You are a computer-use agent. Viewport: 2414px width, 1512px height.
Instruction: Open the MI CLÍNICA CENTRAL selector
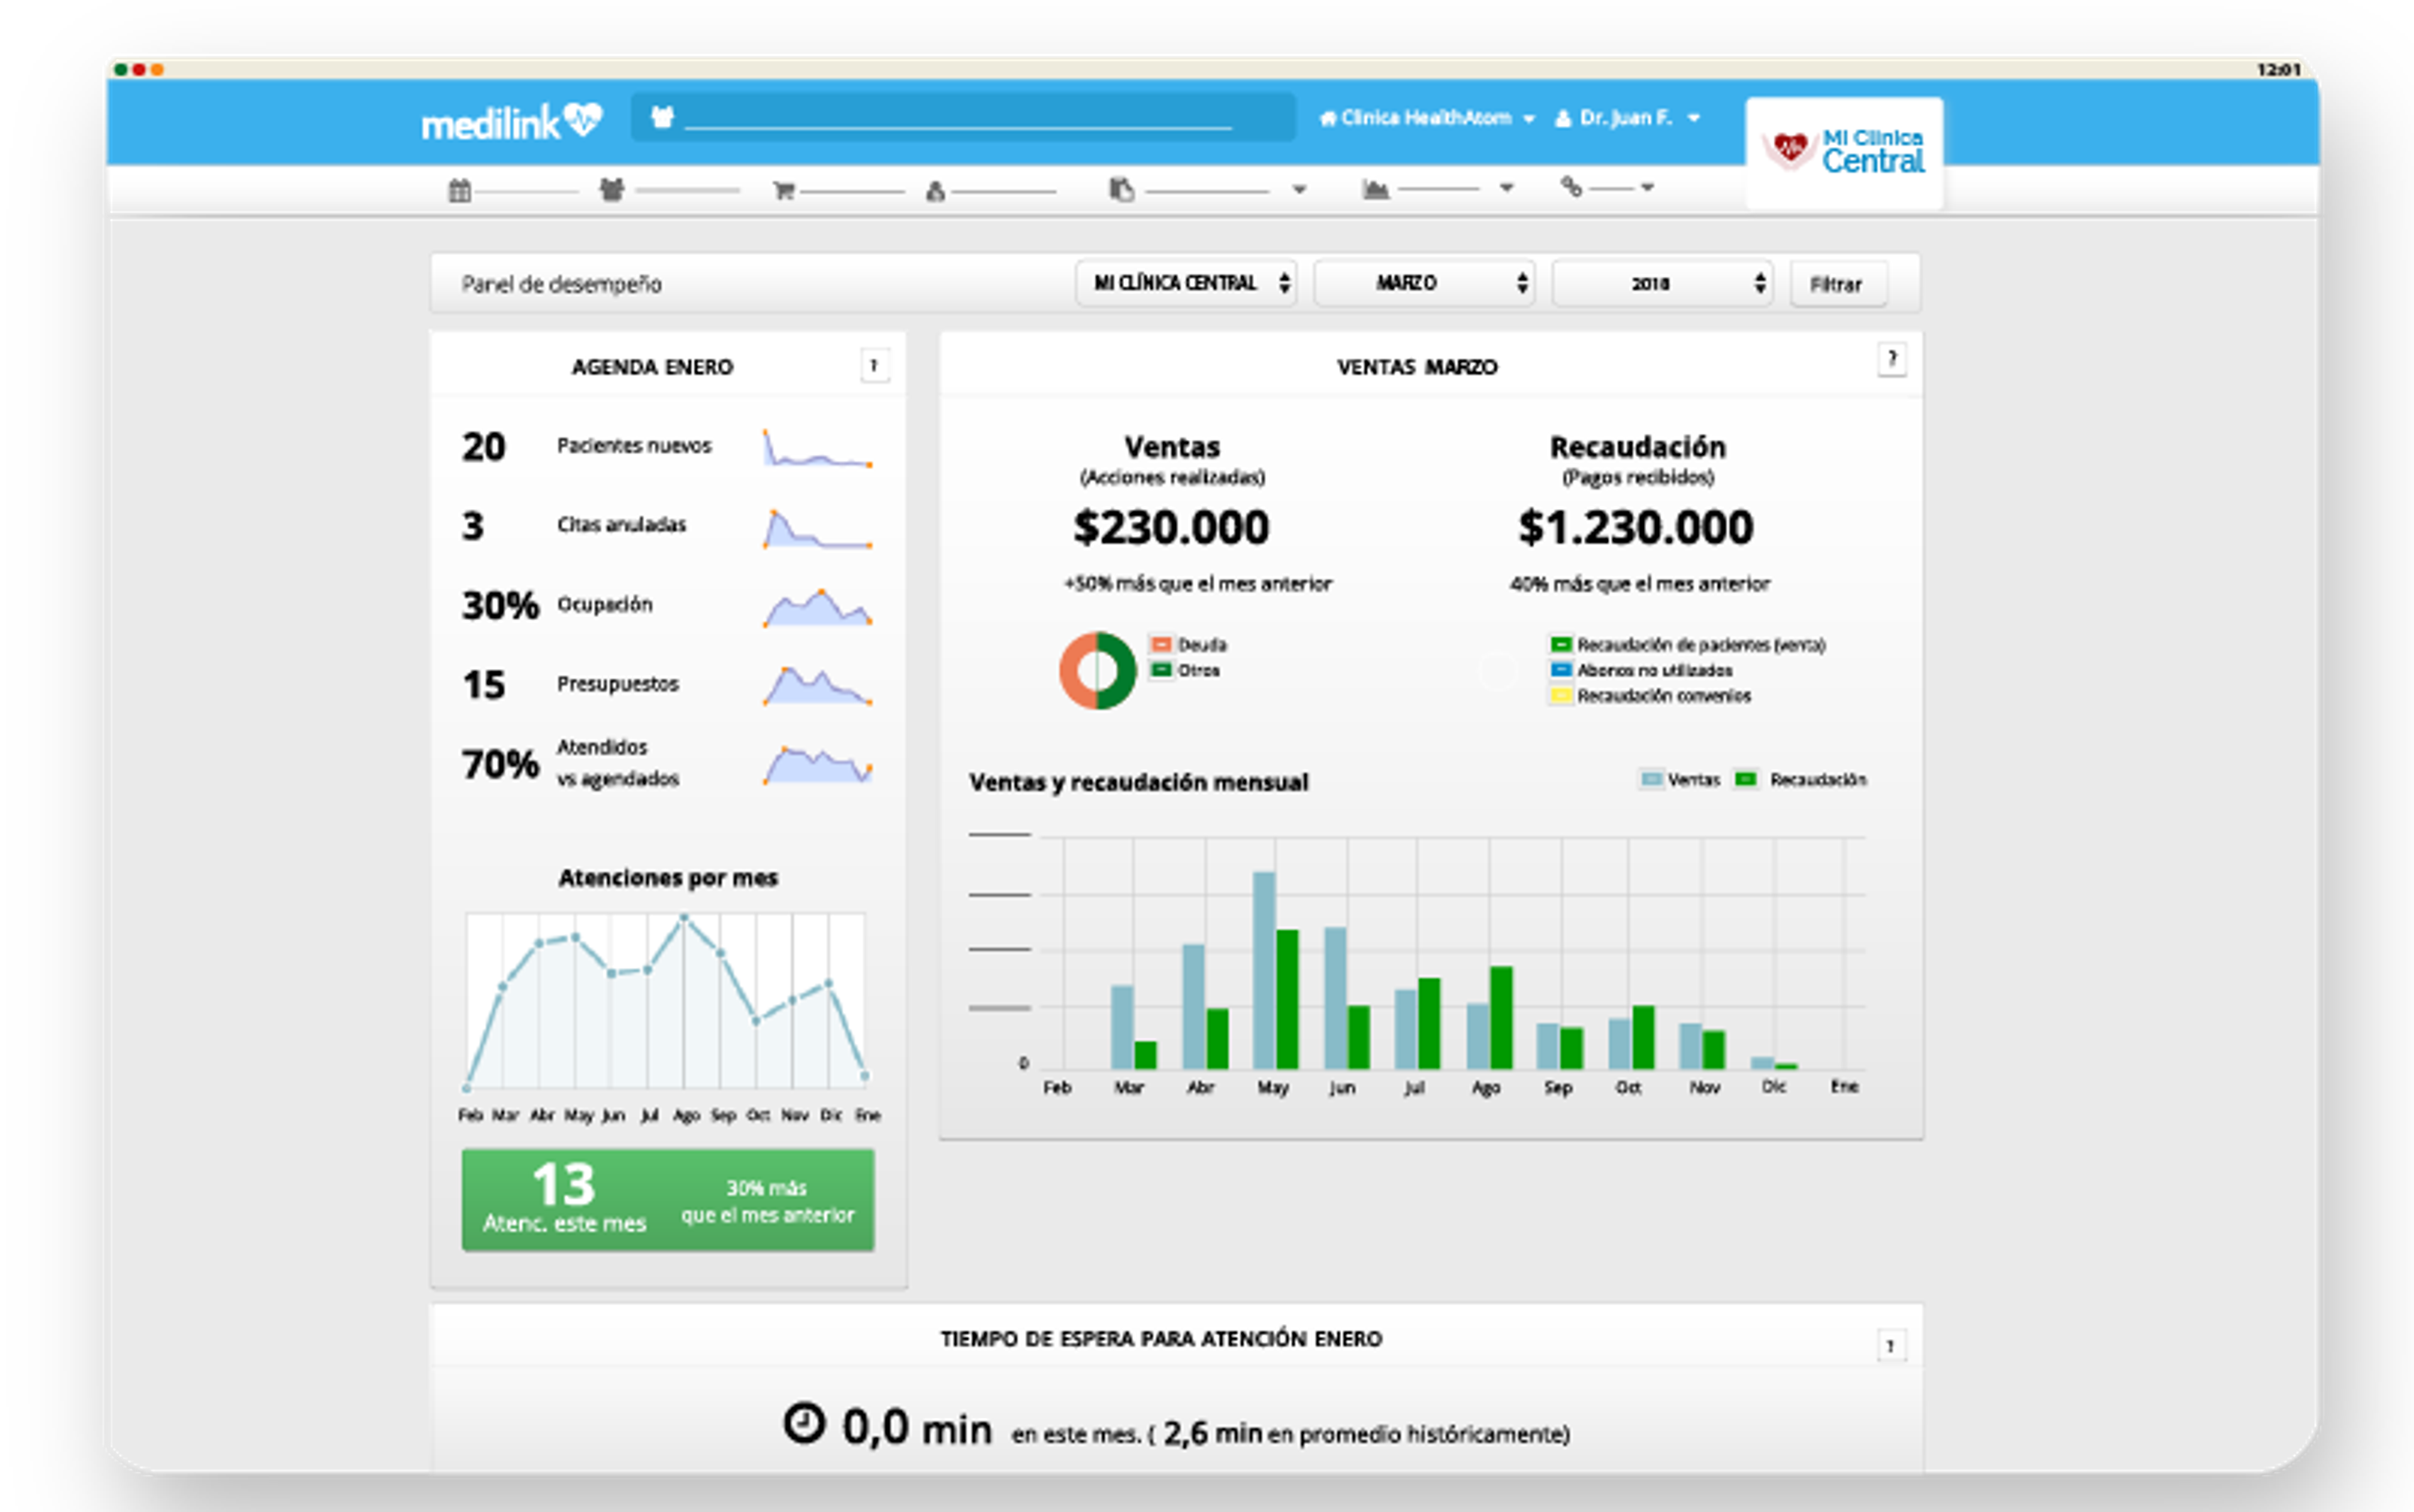[1186, 283]
